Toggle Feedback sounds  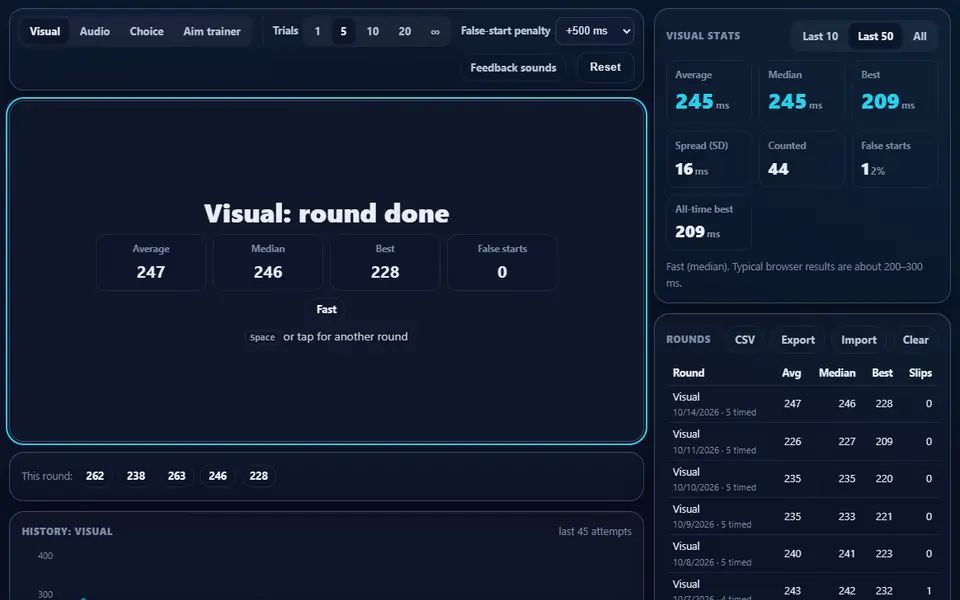[x=513, y=67]
